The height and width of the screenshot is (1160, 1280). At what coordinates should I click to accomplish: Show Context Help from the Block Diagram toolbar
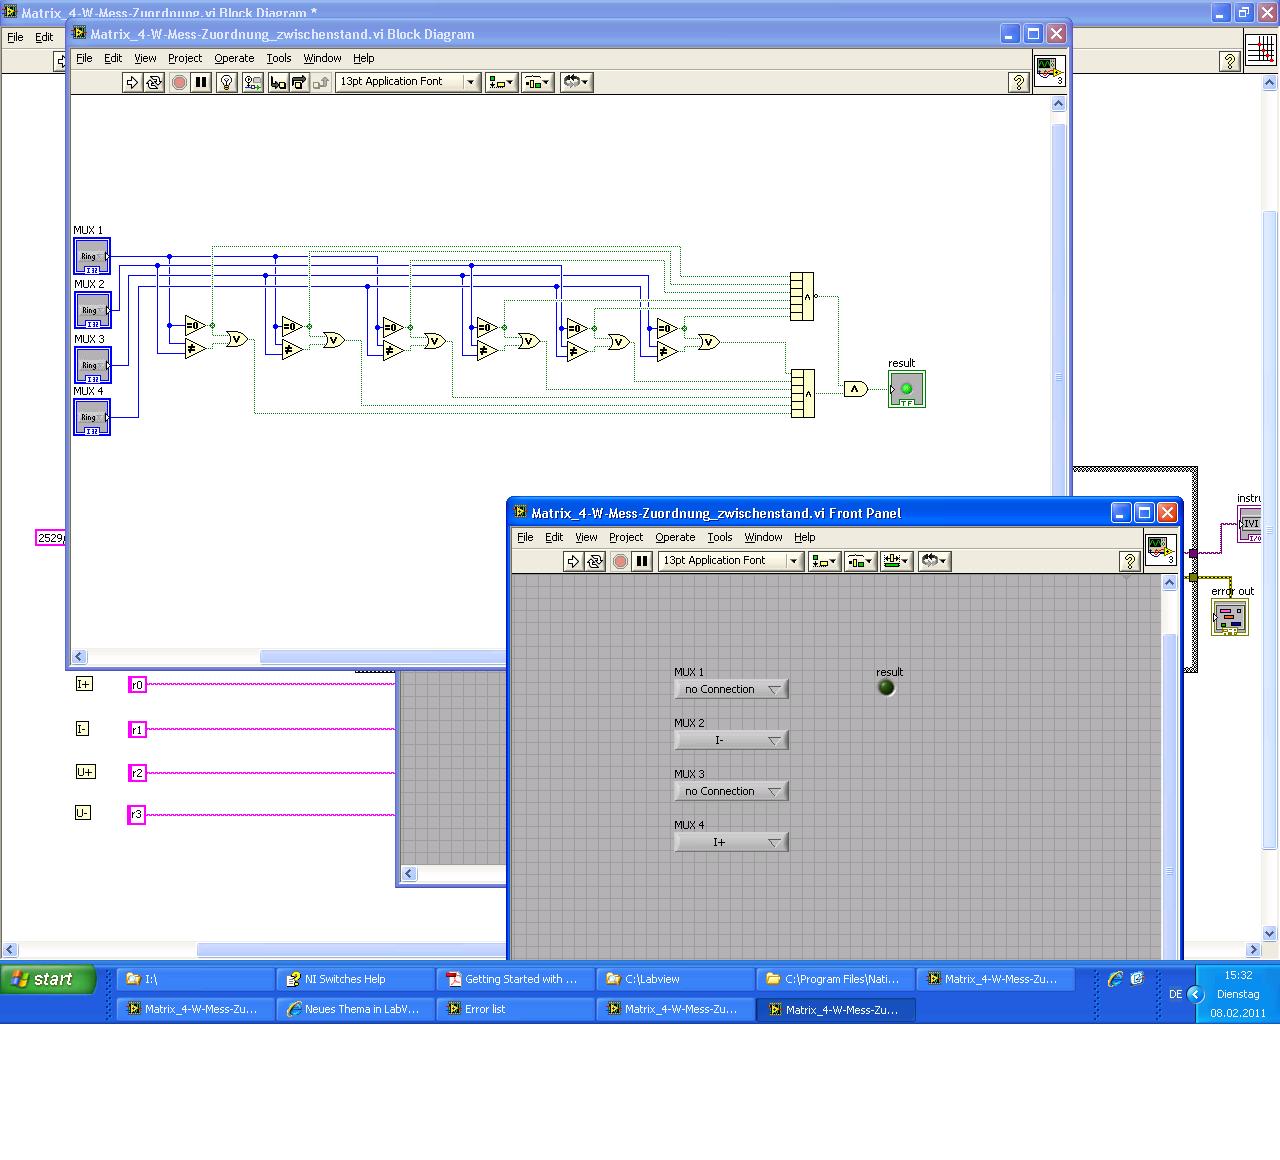point(1018,83)
